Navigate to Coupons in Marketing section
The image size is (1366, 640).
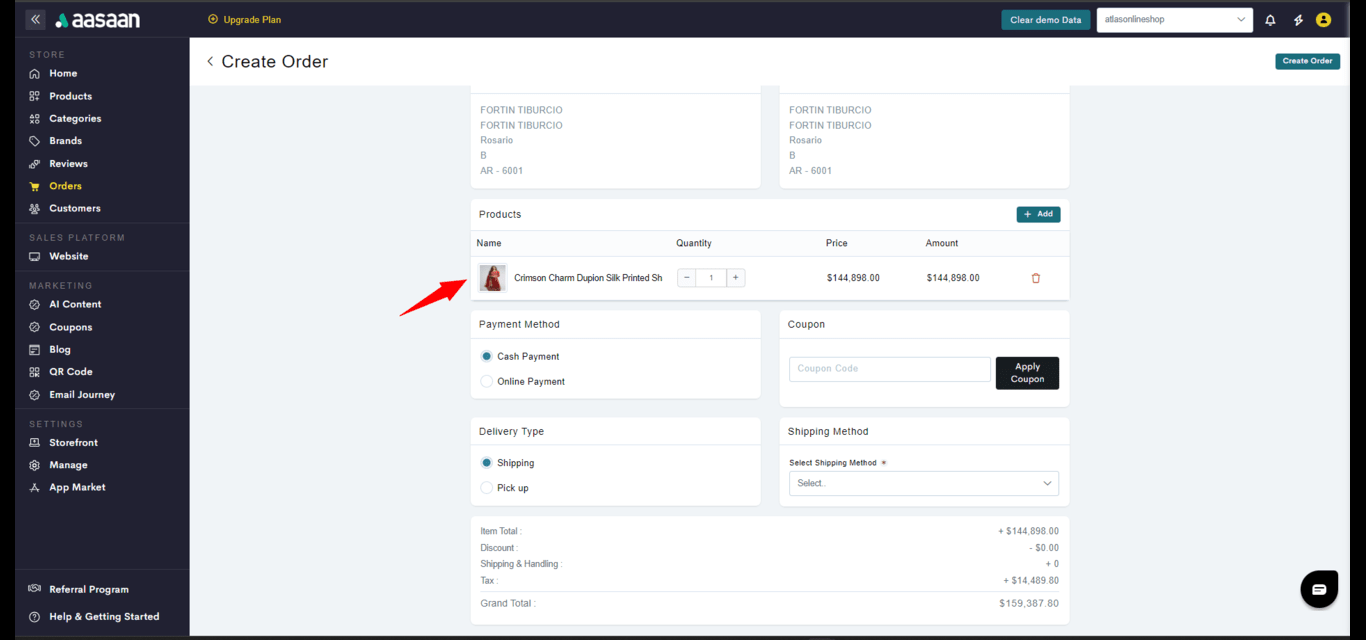point(70,327)
